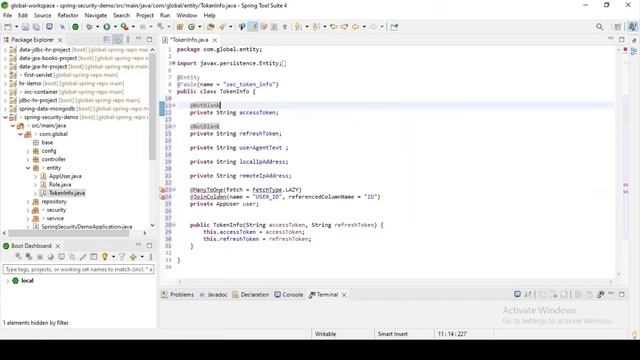This screenshot has height=360, width=640.
Task: Click the Save All toolbar icon
Action: [36, 27]
